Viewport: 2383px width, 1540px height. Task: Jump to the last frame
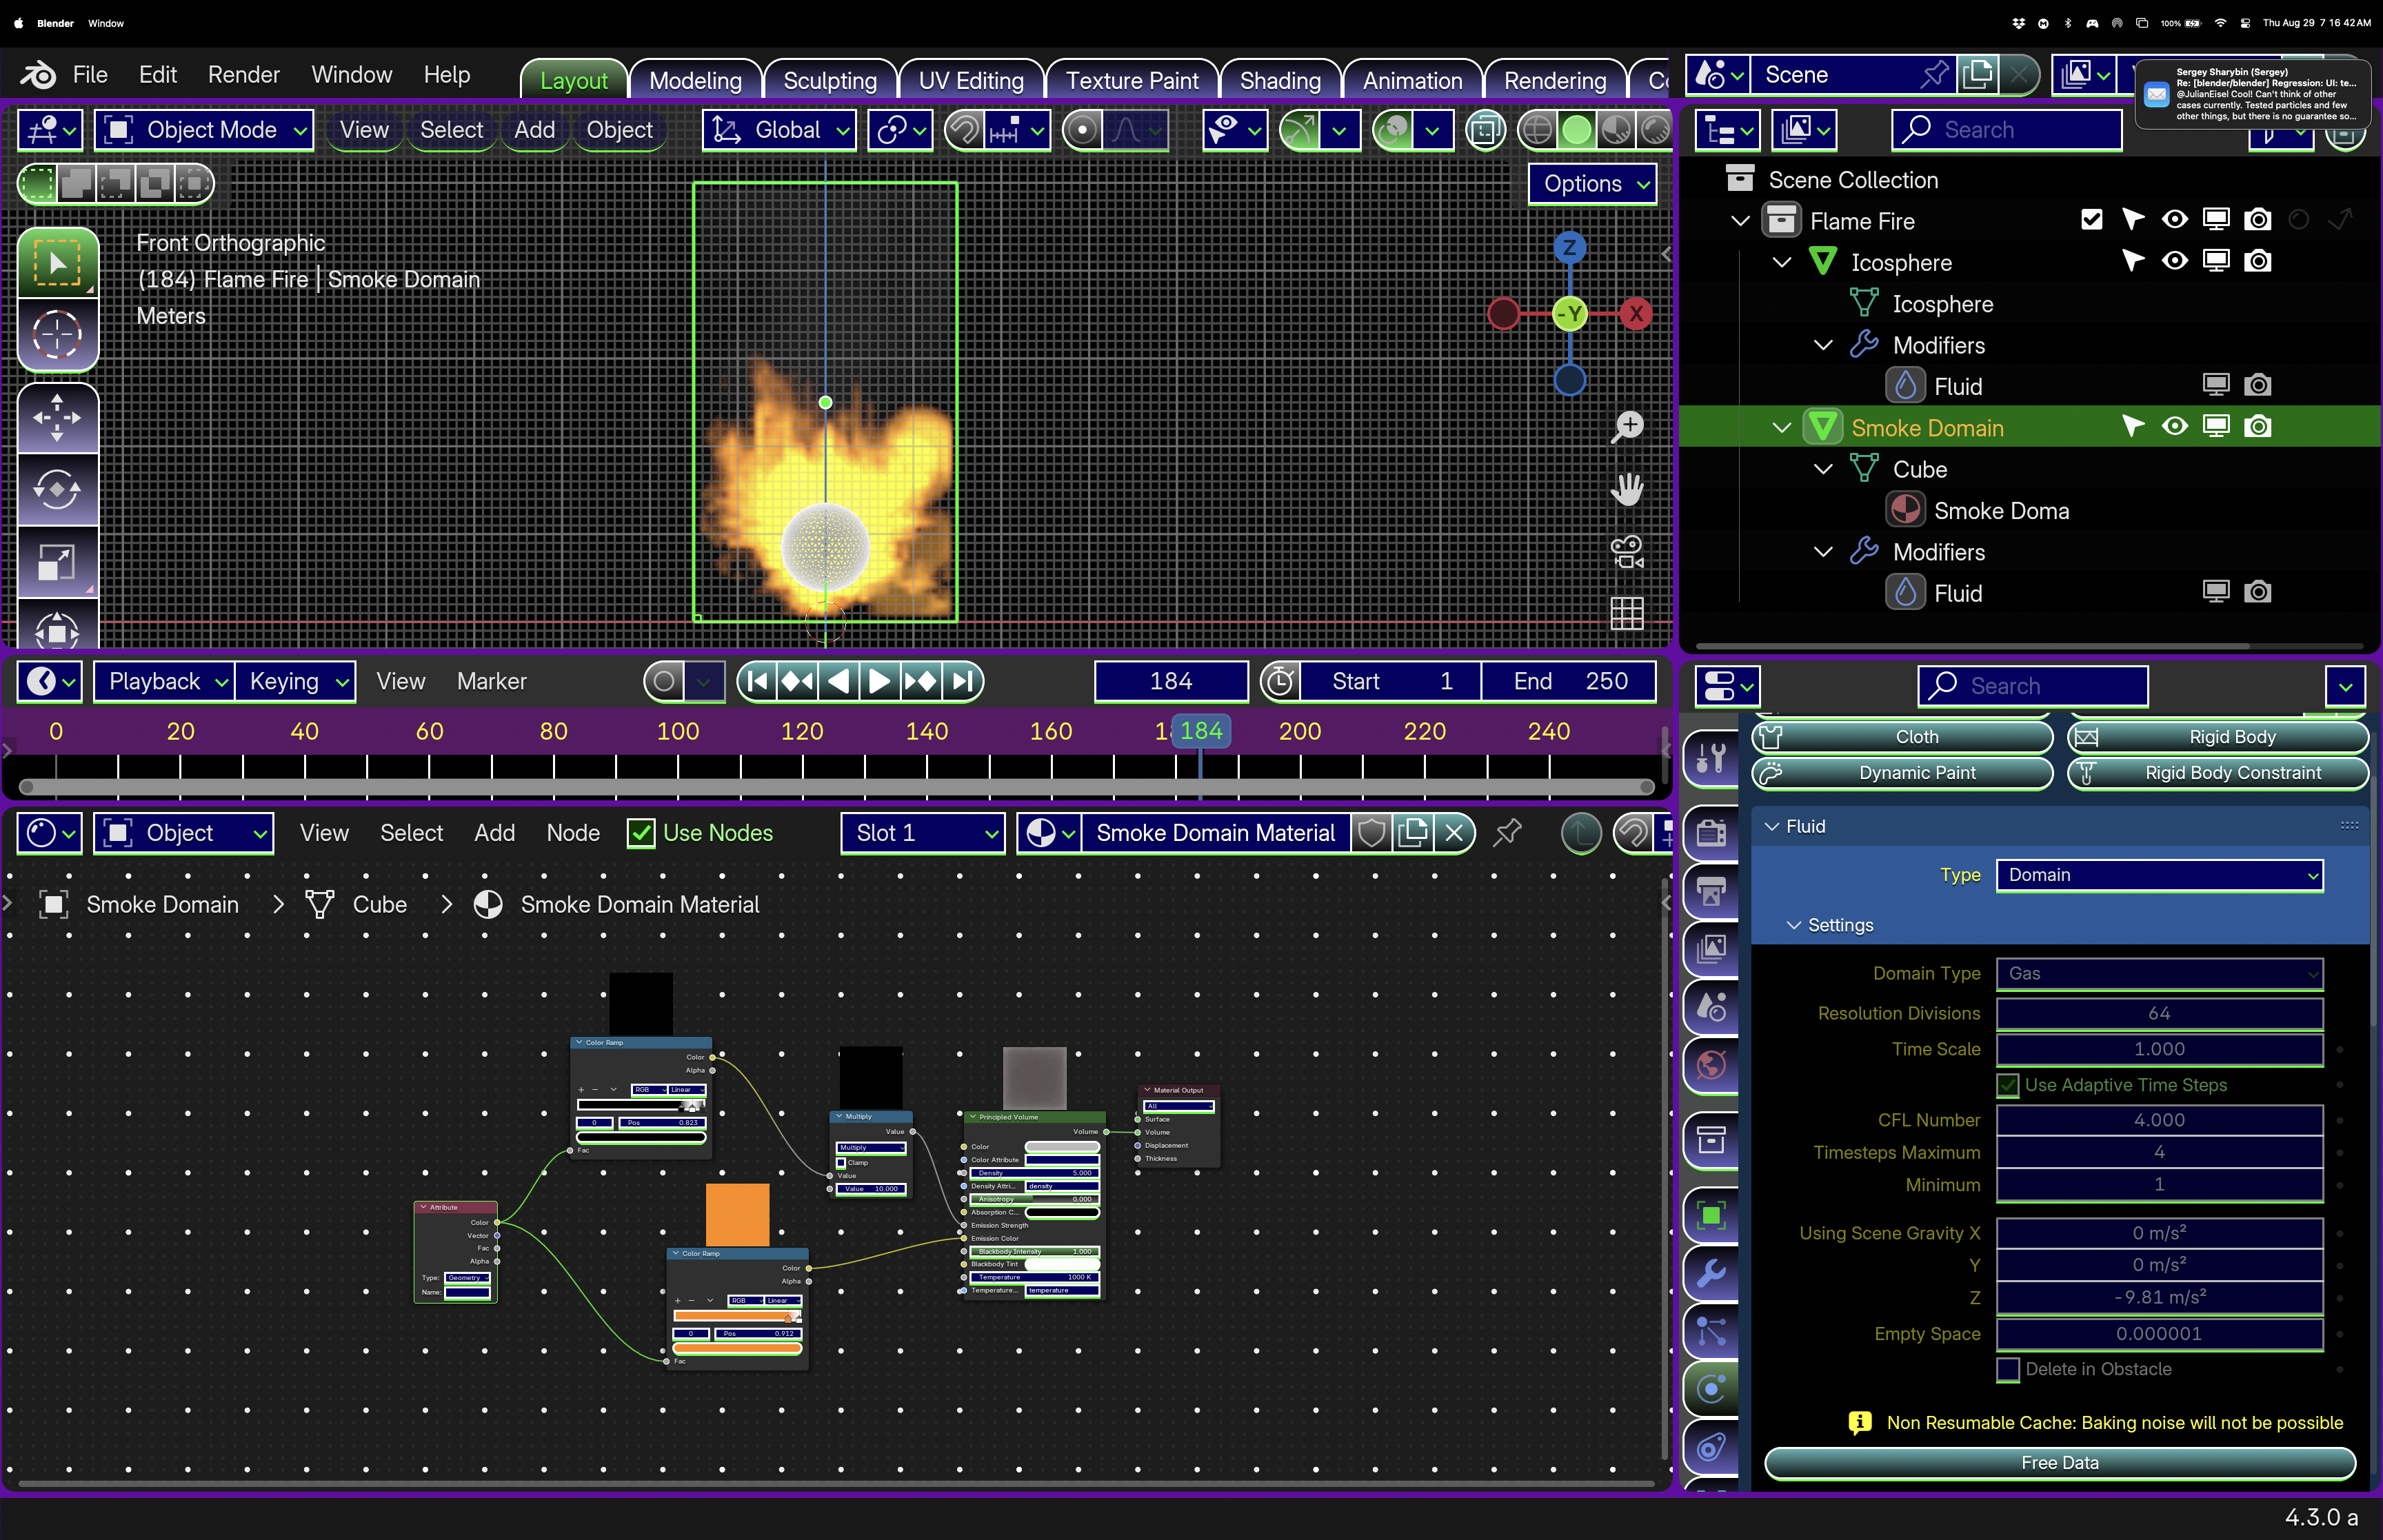[962, 681]
